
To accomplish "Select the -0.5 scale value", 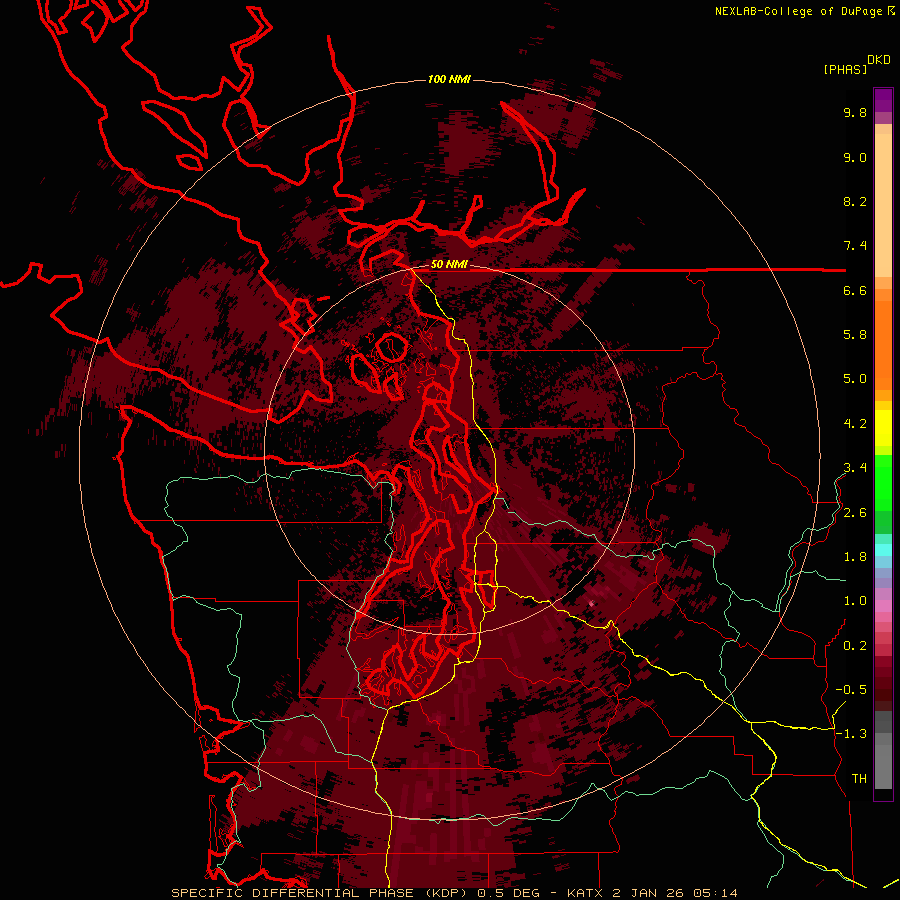I will point(851,690).
